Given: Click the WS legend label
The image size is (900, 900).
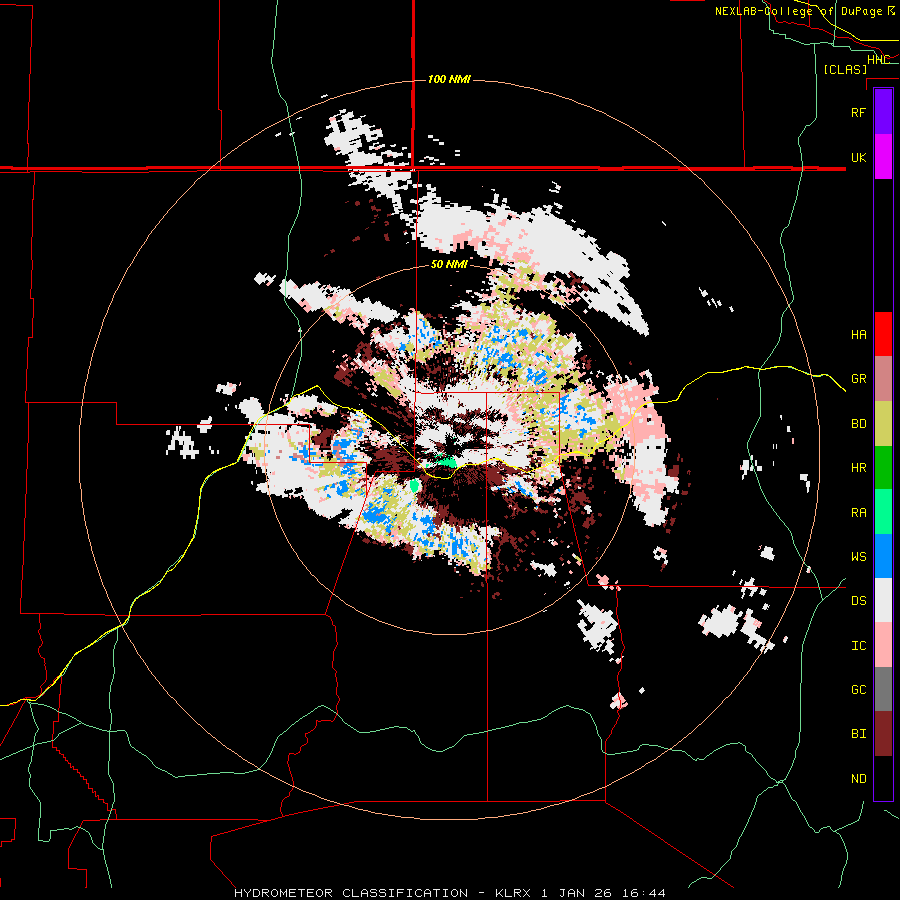Looking at the screenshot, I should coord(858,557).
